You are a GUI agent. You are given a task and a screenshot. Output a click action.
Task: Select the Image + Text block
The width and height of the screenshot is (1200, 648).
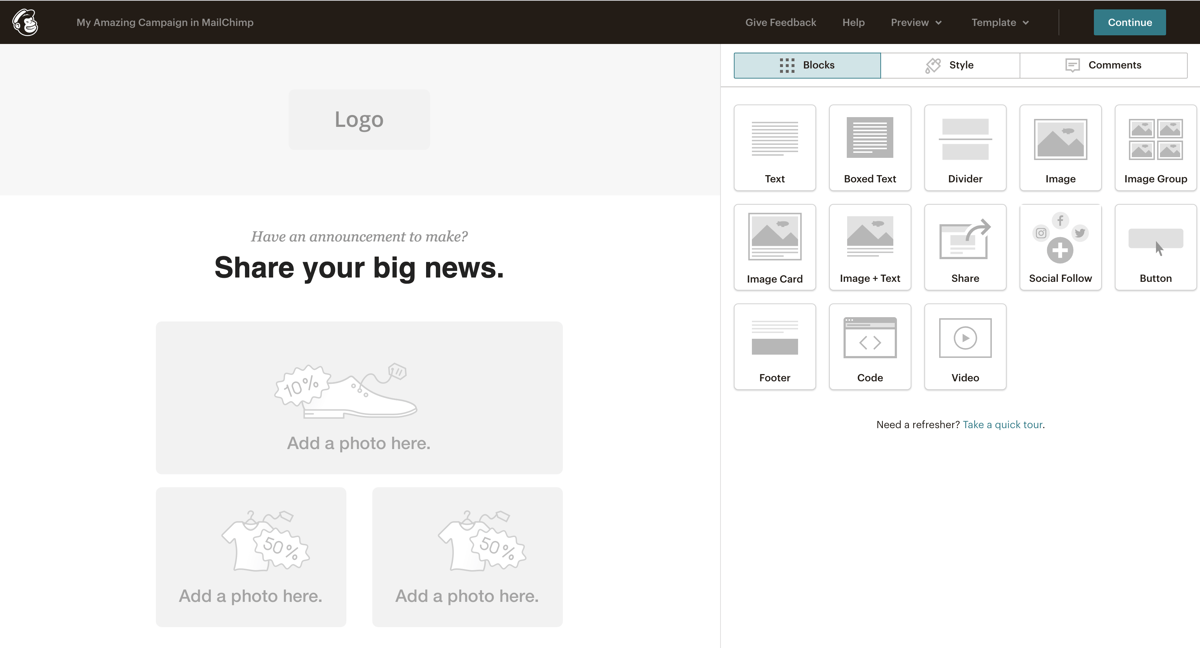pos(870,248)
